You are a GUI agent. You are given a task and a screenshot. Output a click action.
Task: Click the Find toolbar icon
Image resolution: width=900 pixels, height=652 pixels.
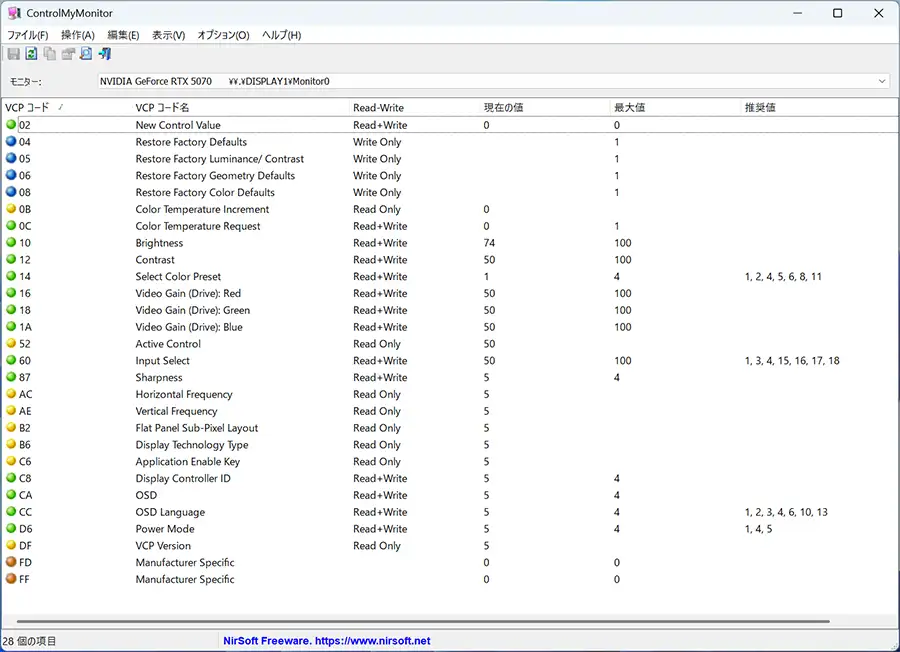(85, 54)
